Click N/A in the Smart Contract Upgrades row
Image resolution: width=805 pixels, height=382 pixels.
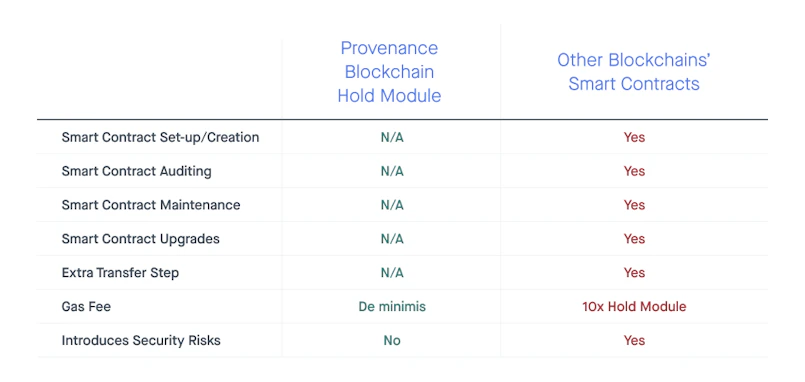point(392,239)
